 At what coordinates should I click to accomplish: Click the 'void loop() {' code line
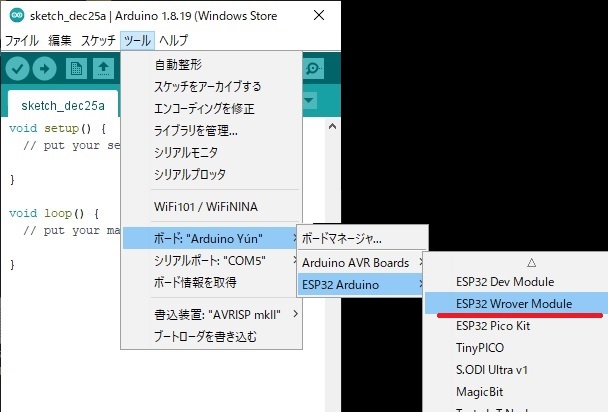coord(54,213)
